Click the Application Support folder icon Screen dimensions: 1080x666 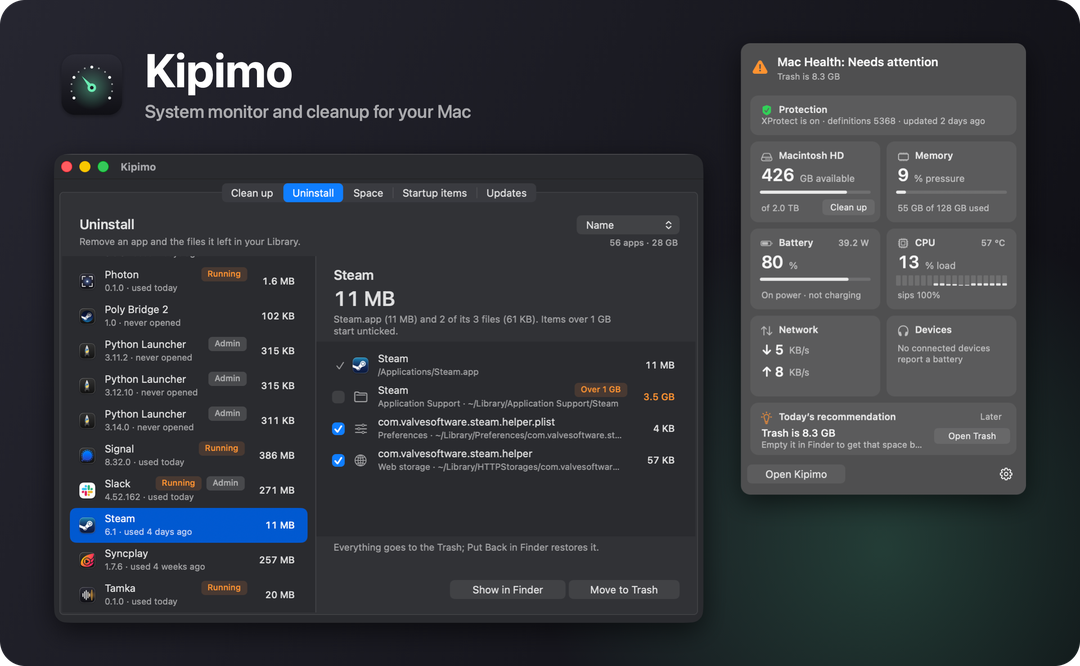point(360,397)
